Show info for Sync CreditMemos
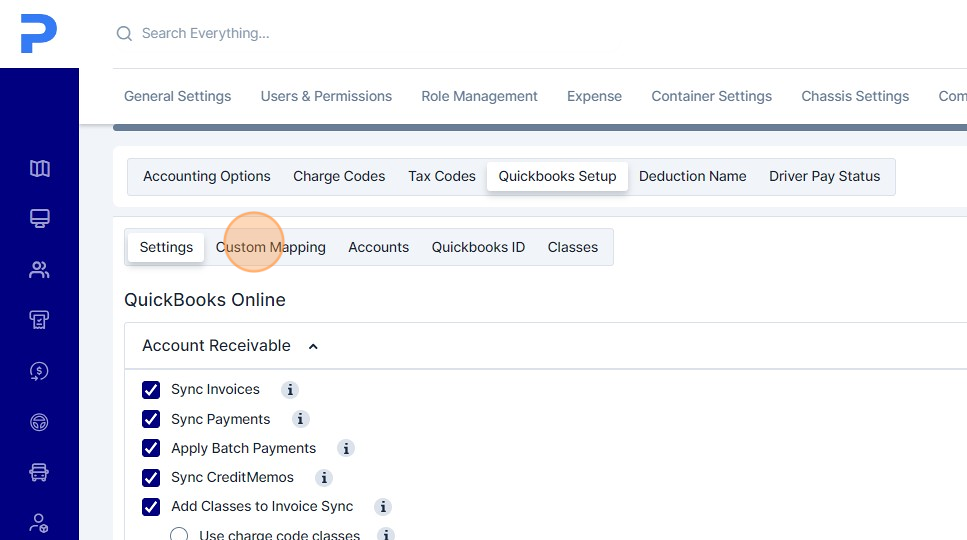The width and height of the screenshot is (967, 540). point(324,478)
